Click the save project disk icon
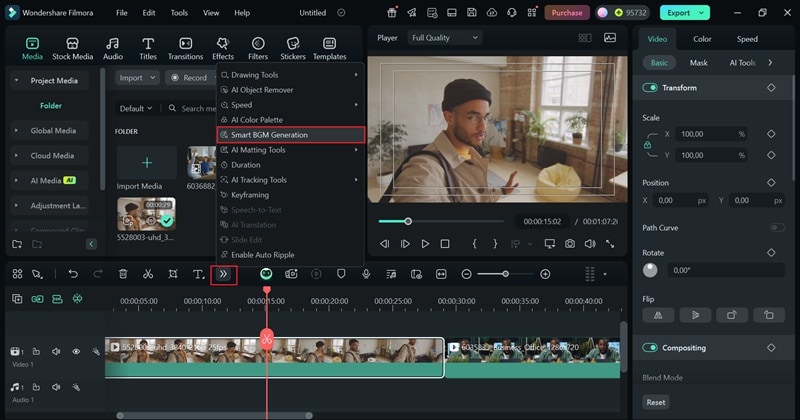 [471, 13]
